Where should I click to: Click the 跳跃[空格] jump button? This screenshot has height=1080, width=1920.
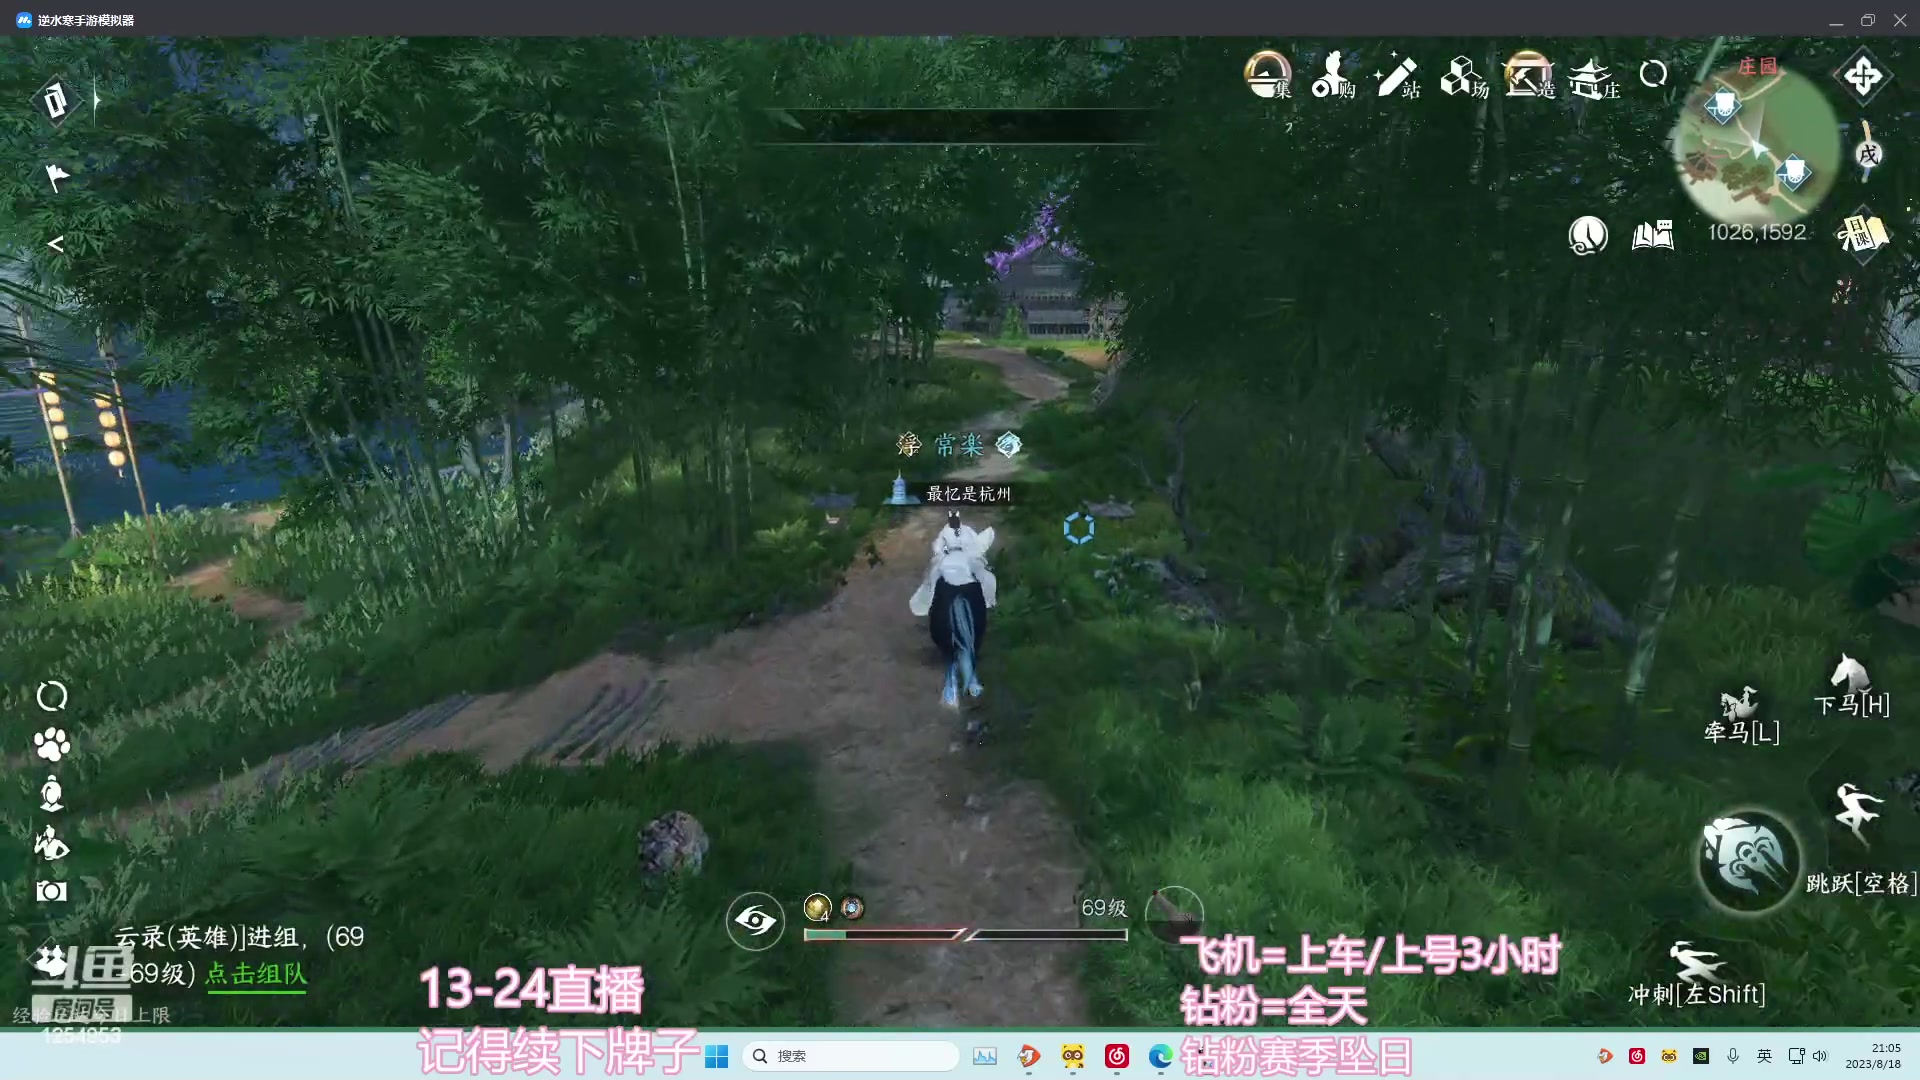[x=1860, y=840]
